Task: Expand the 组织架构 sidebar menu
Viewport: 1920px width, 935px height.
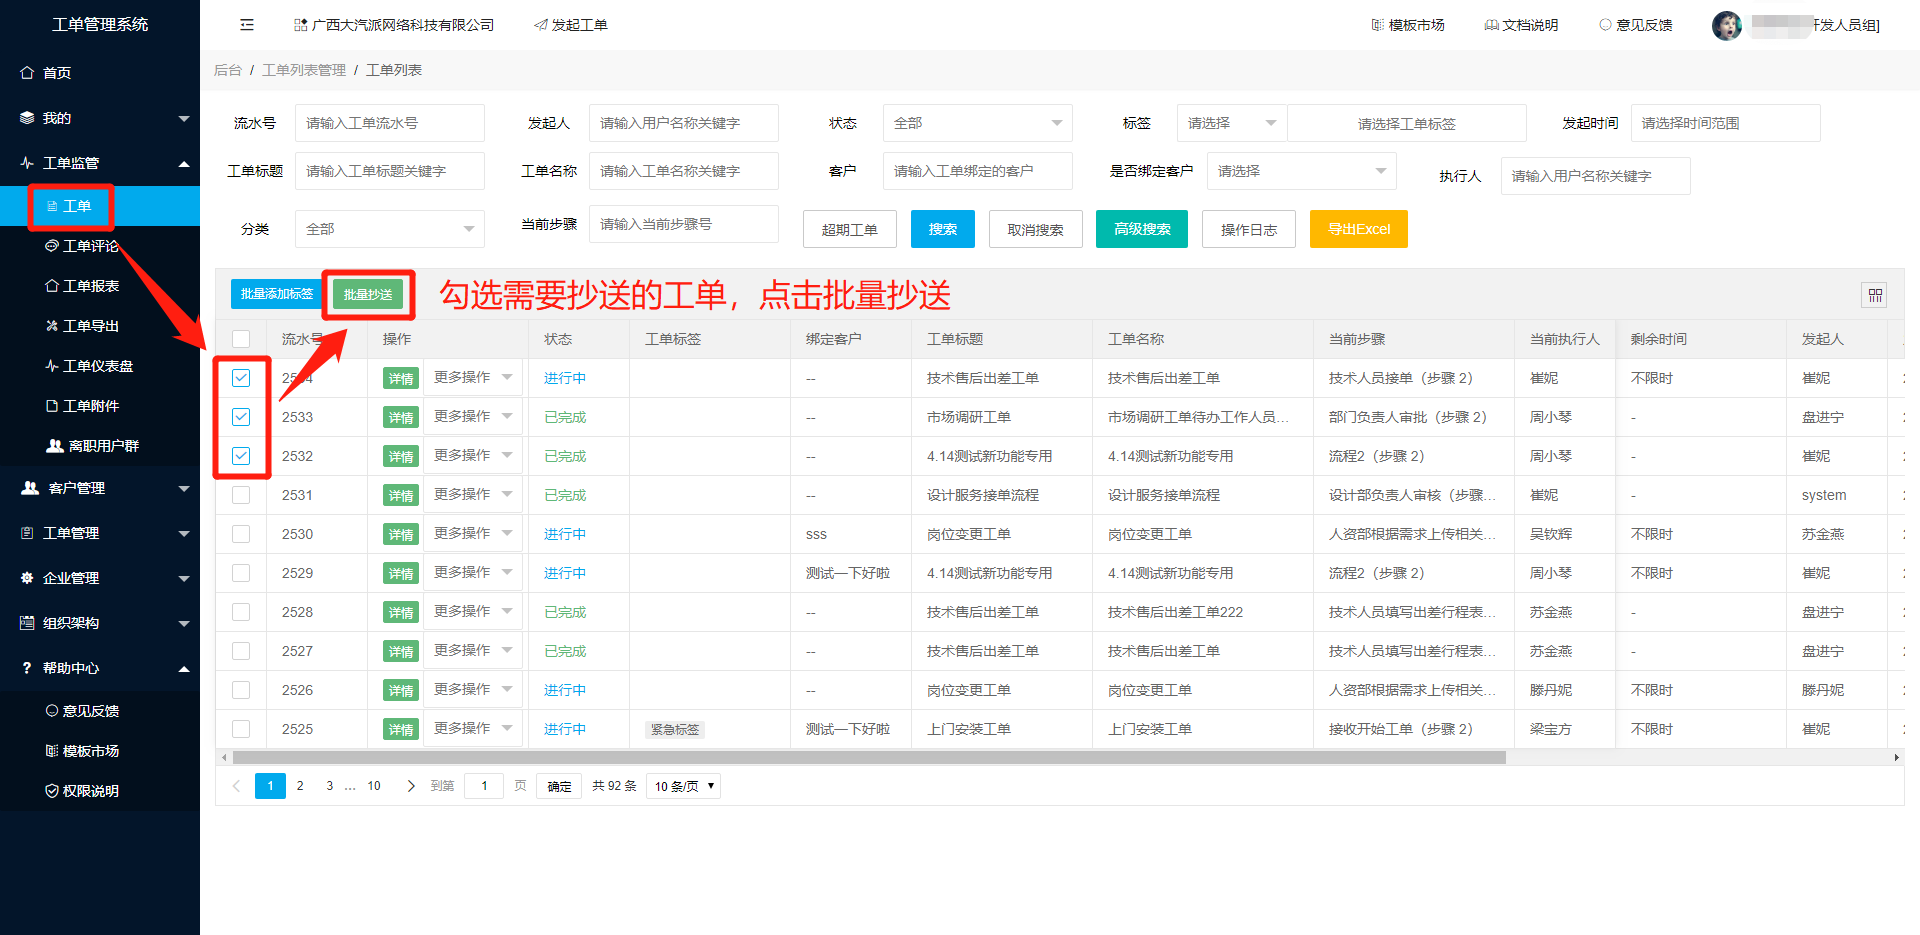Action: click(100, 623)
